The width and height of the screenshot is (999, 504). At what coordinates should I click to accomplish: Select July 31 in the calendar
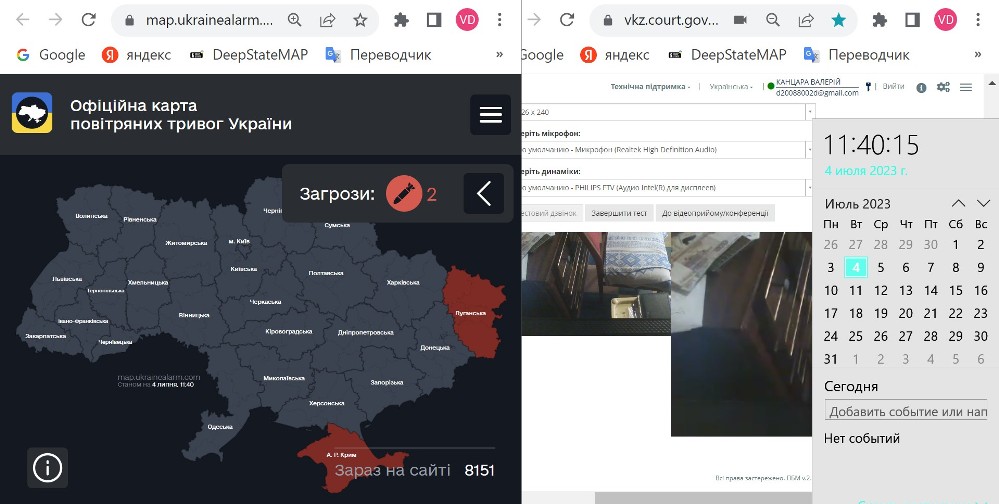(831, 359)
